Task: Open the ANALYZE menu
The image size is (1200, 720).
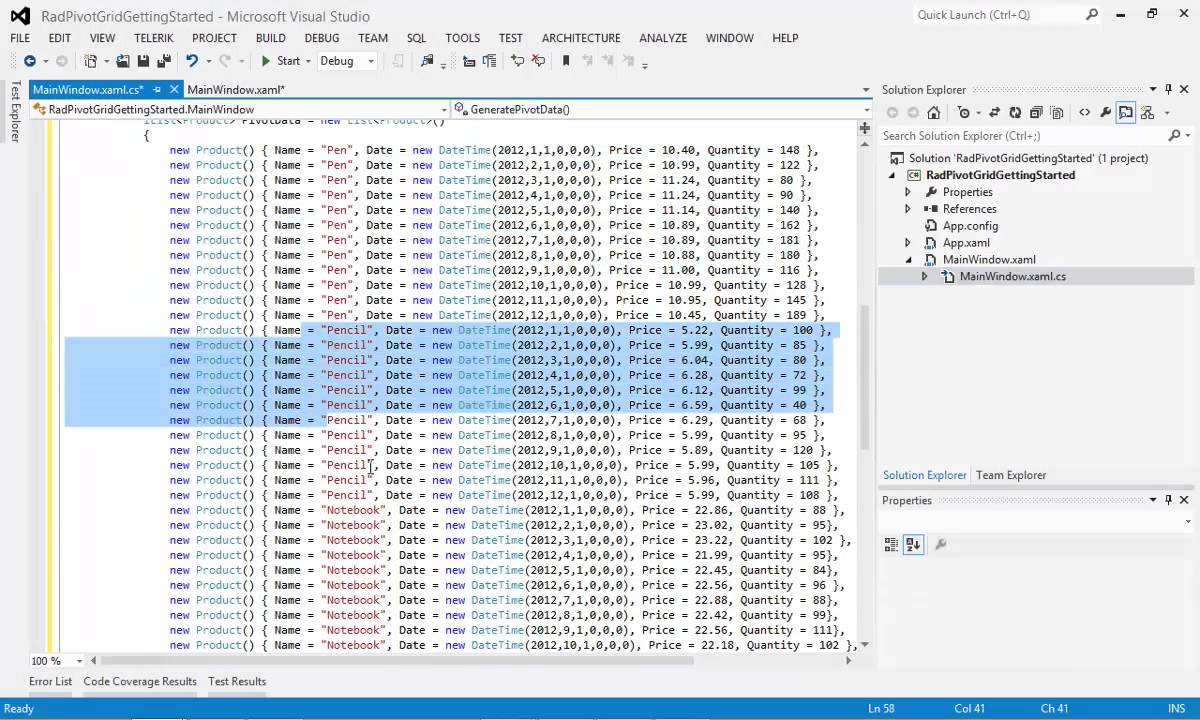Action: tap(663, 38)
